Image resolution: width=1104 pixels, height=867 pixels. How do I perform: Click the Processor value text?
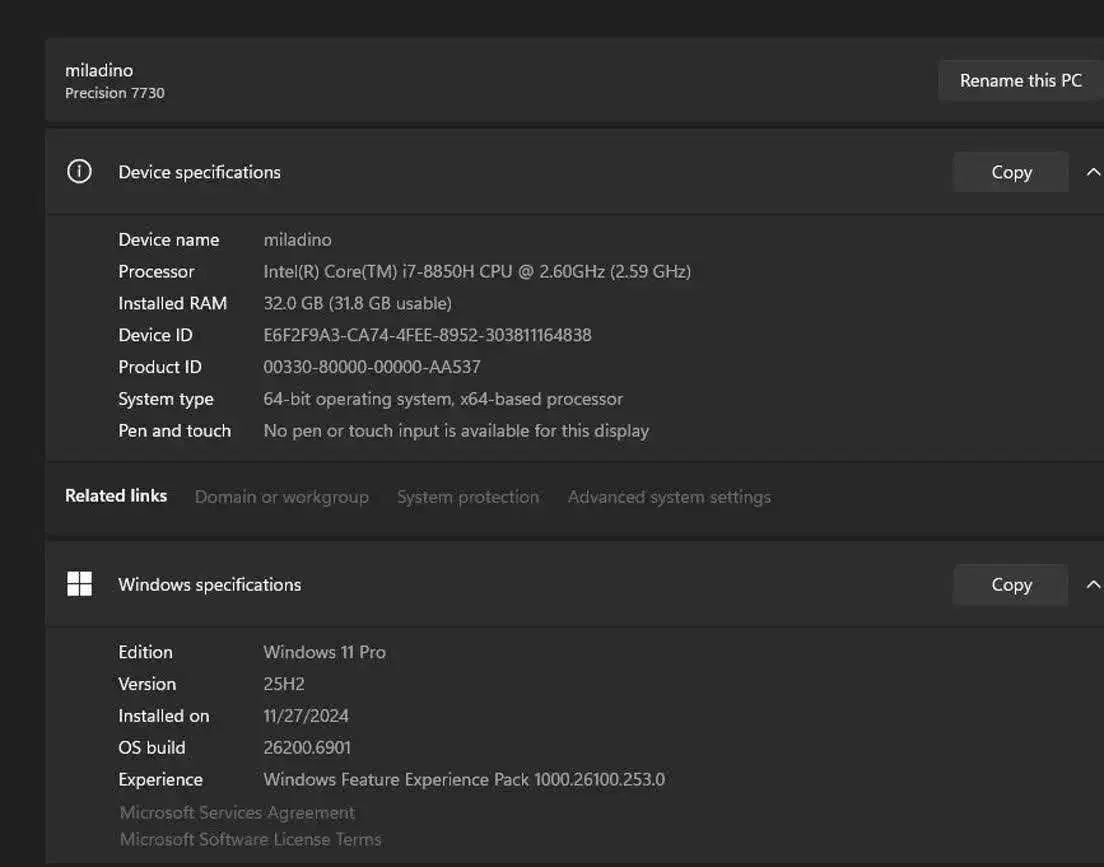click(476, 271)
